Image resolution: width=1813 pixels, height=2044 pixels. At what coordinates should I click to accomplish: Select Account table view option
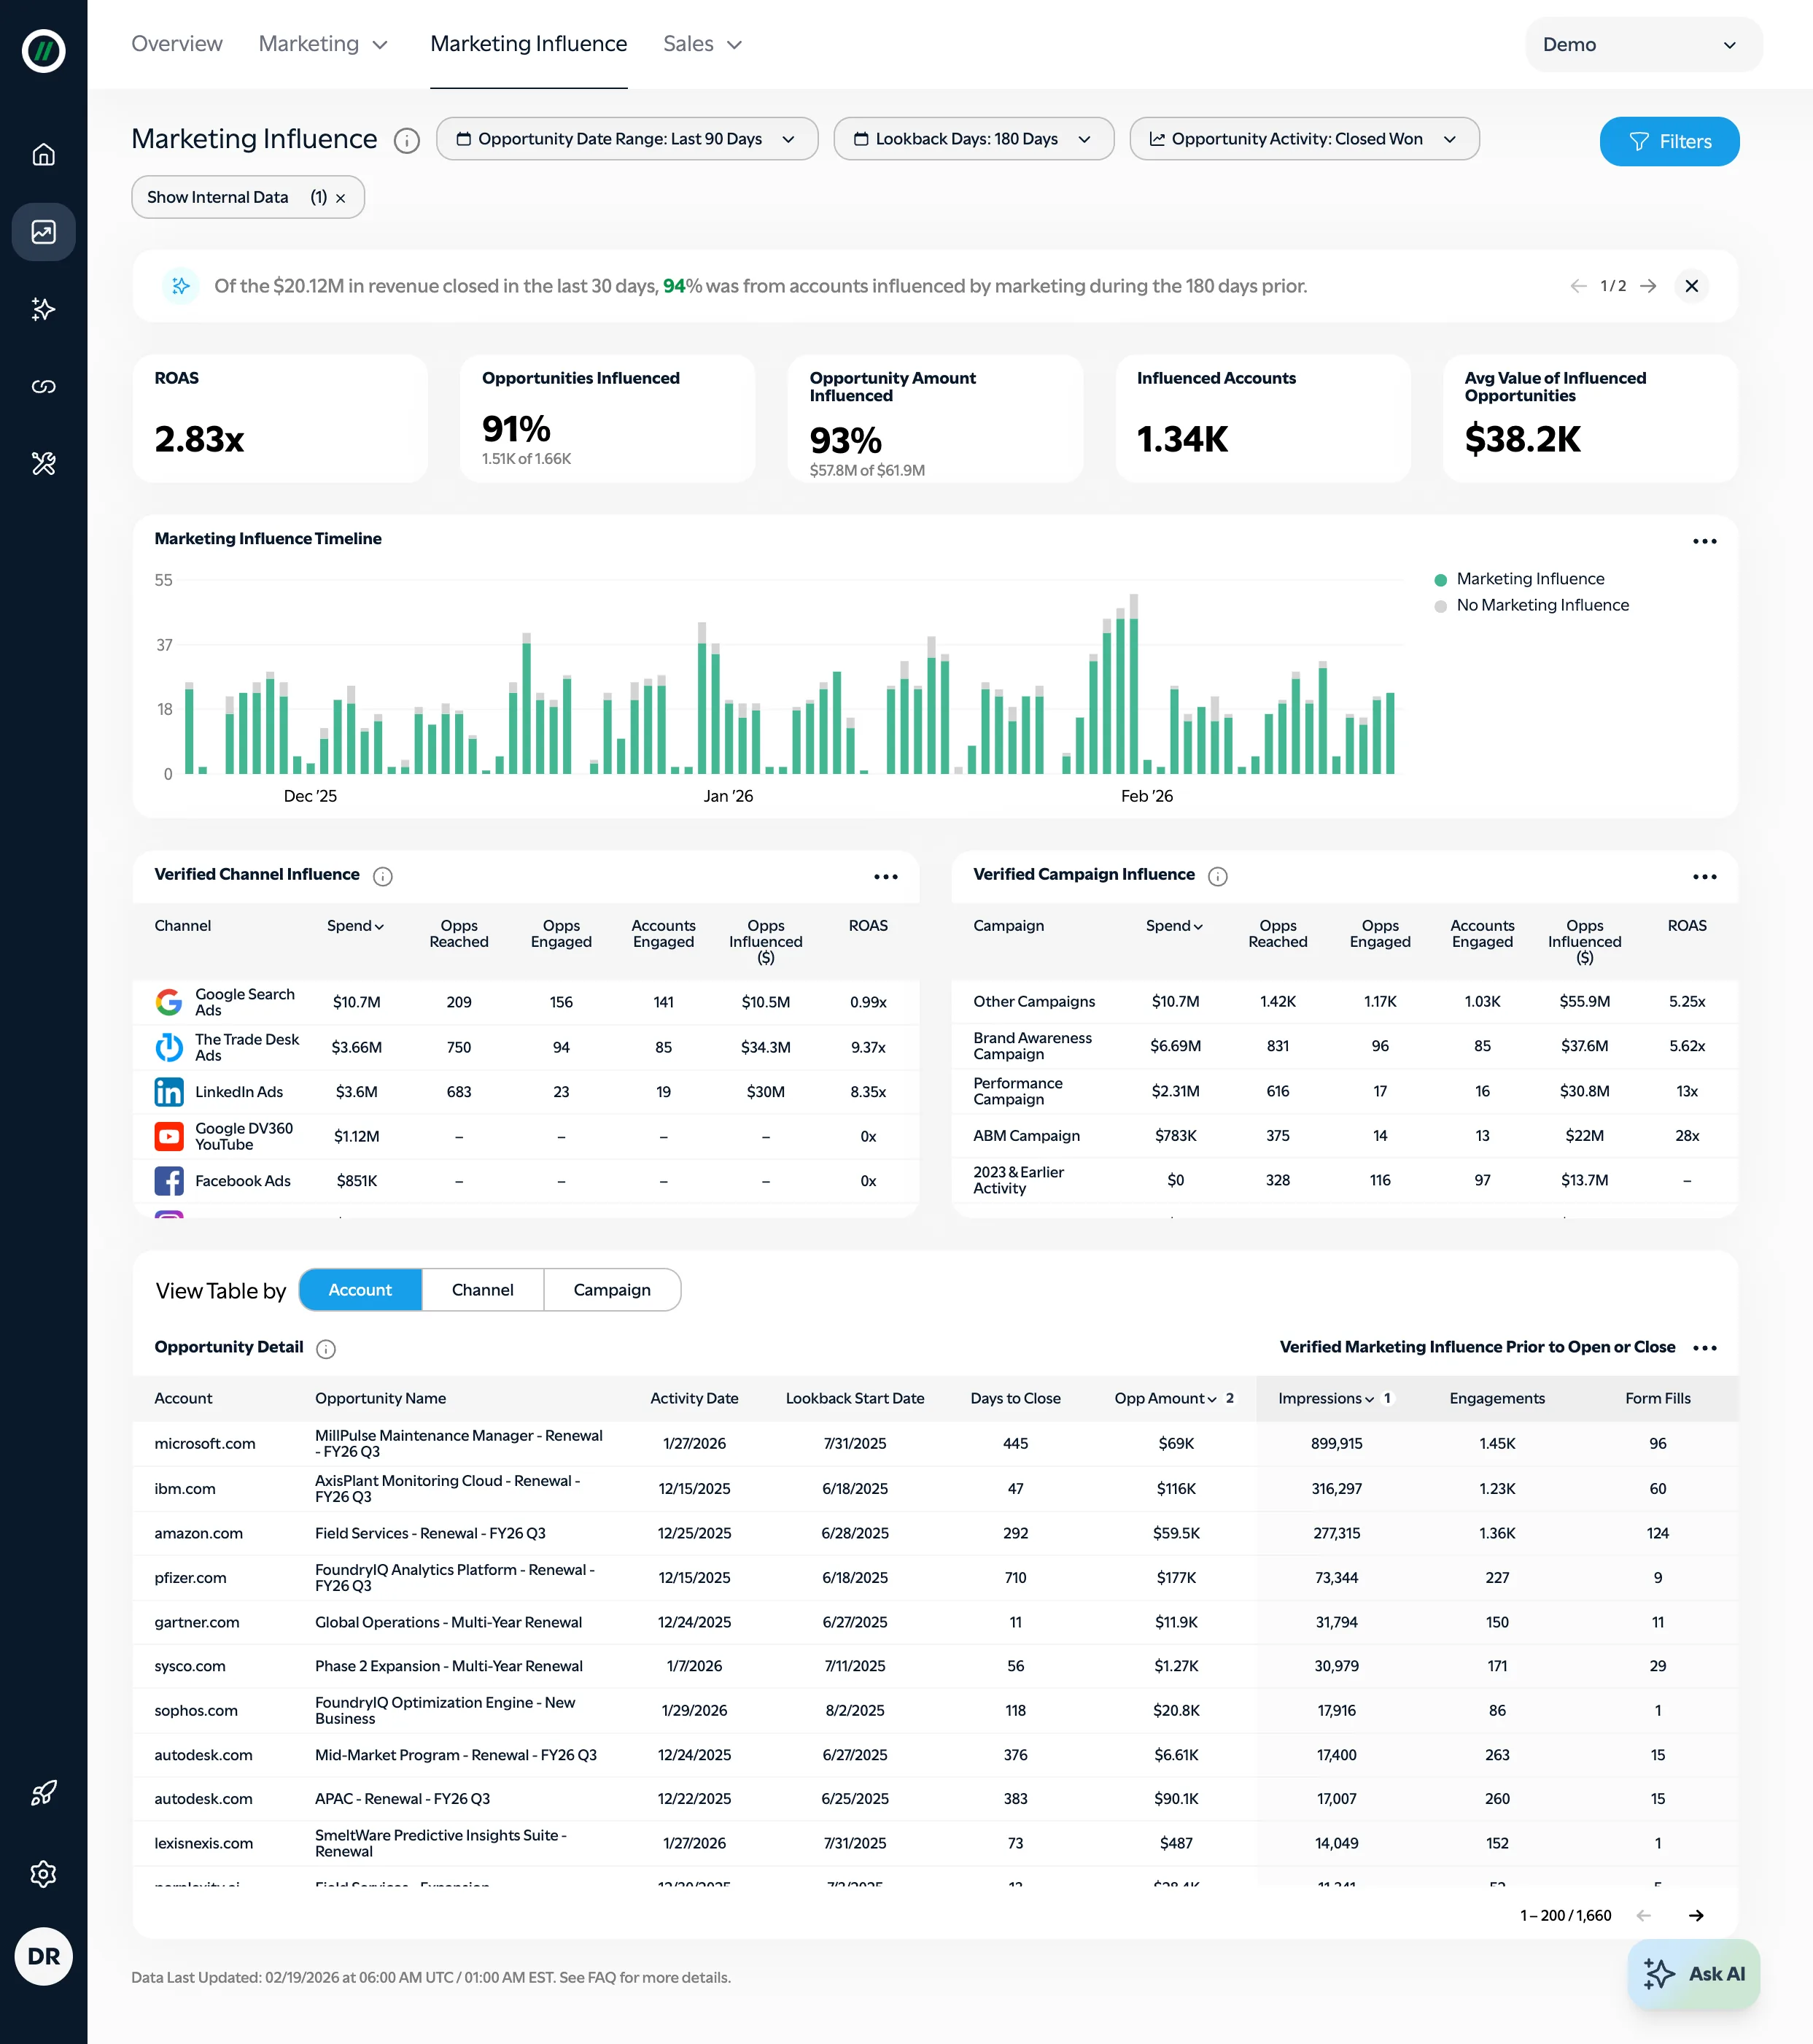click(x=360, y=1290)
